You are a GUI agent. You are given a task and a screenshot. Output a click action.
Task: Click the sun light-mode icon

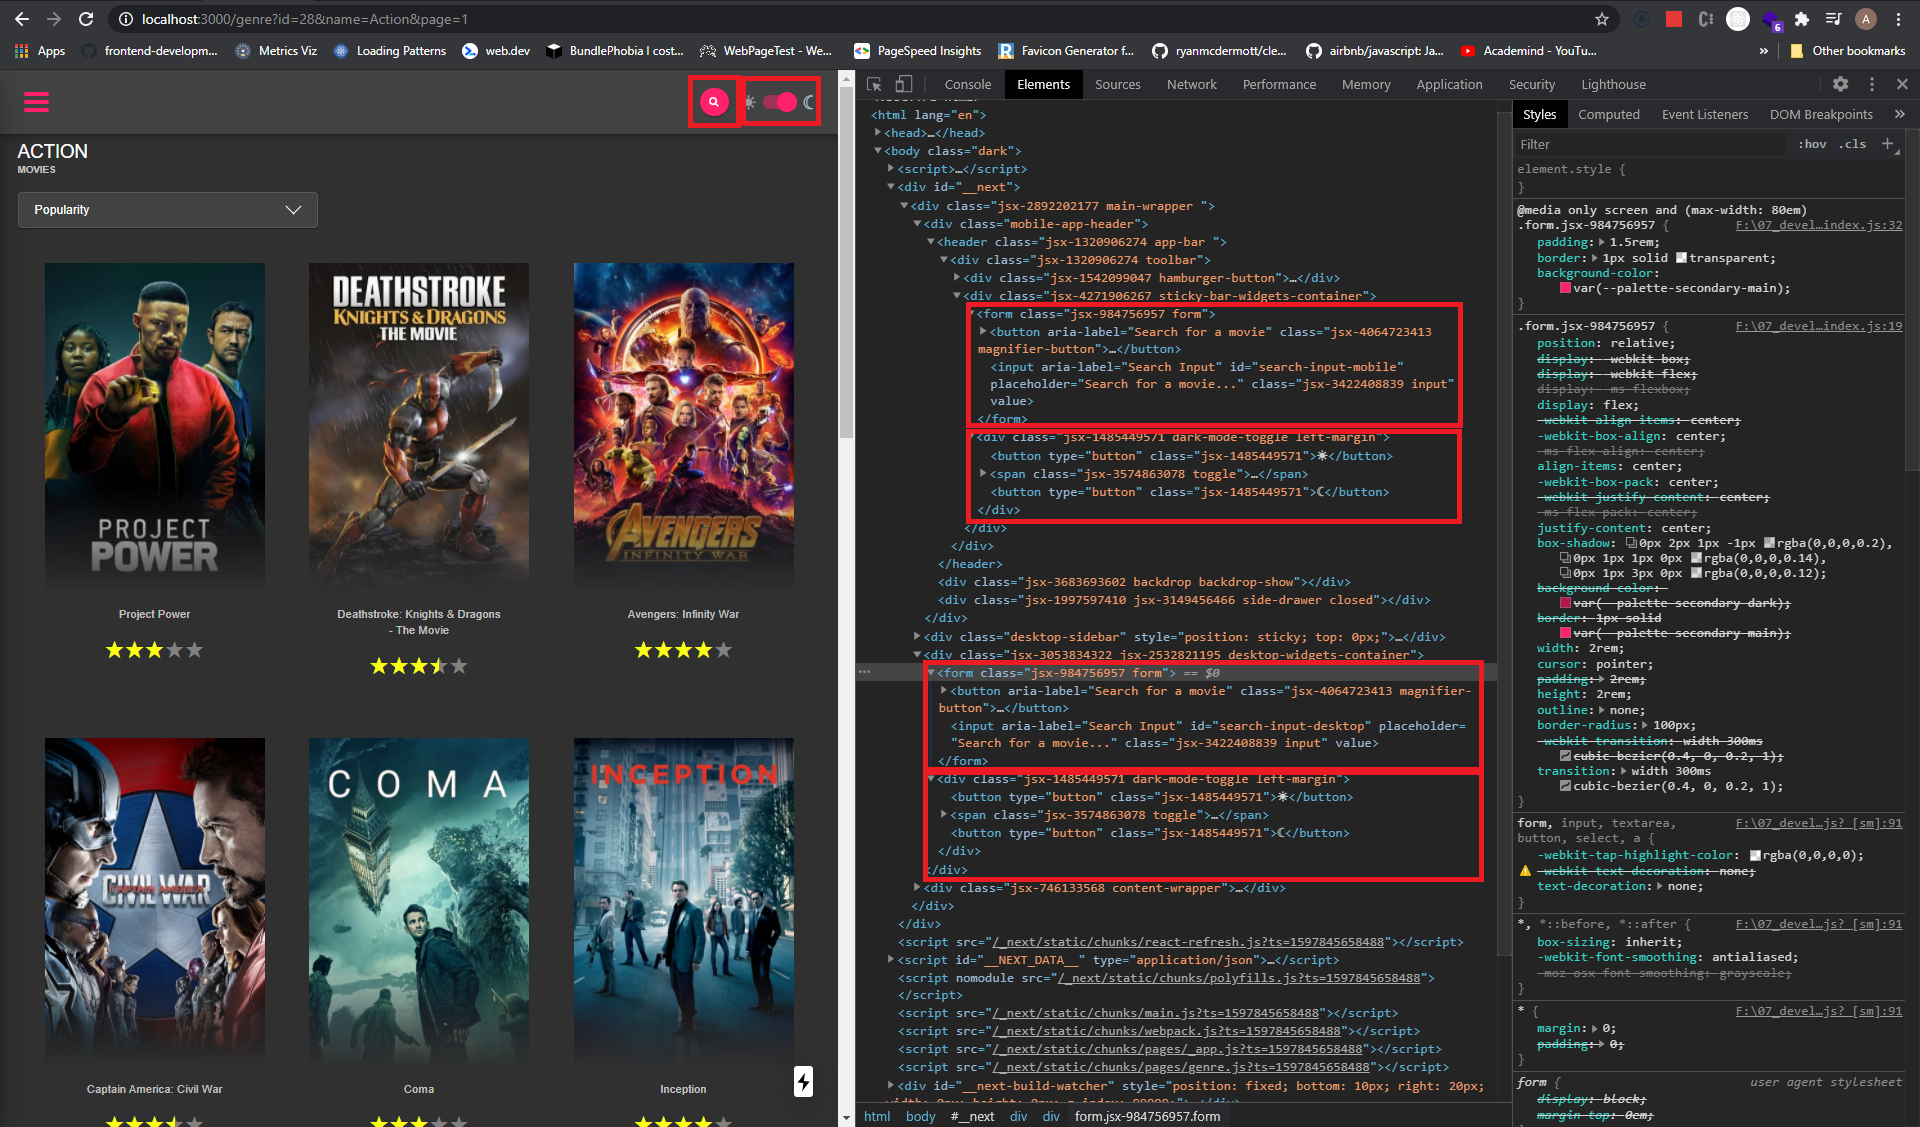[750, 102]
